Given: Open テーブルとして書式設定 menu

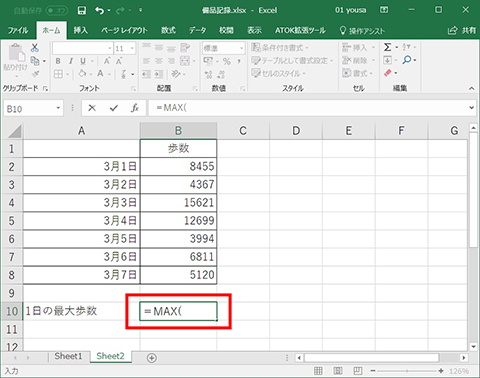Looking at the screenshot, I should (x=292, y=61).
